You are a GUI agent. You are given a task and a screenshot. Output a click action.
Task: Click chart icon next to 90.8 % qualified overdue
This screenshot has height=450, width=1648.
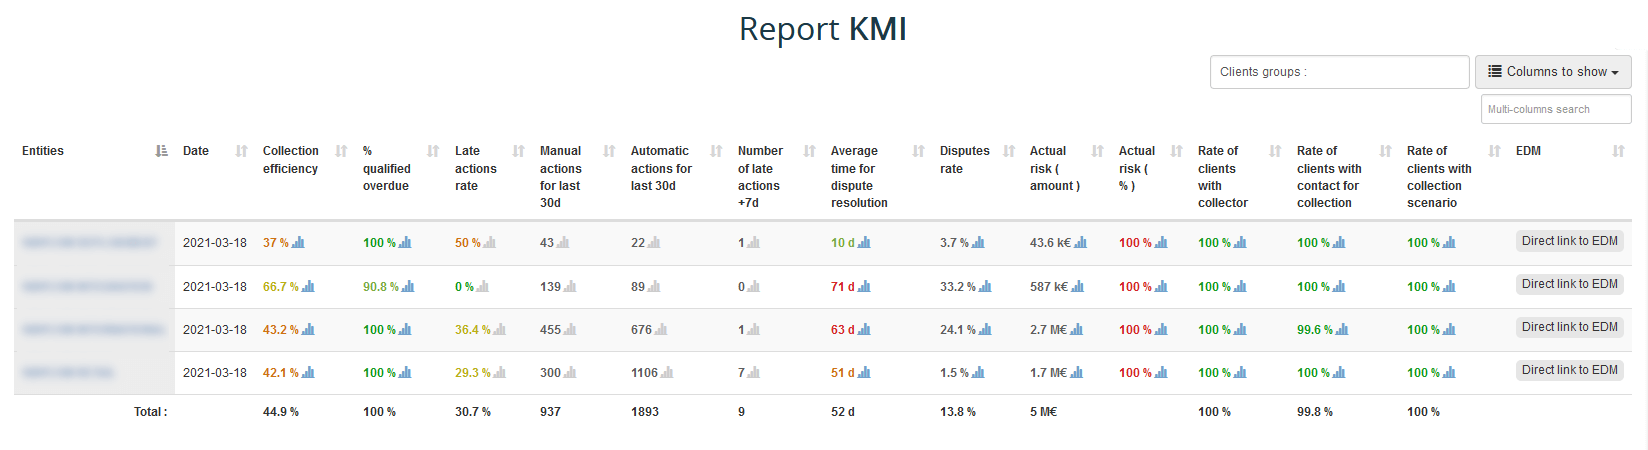tap(408, 287)
